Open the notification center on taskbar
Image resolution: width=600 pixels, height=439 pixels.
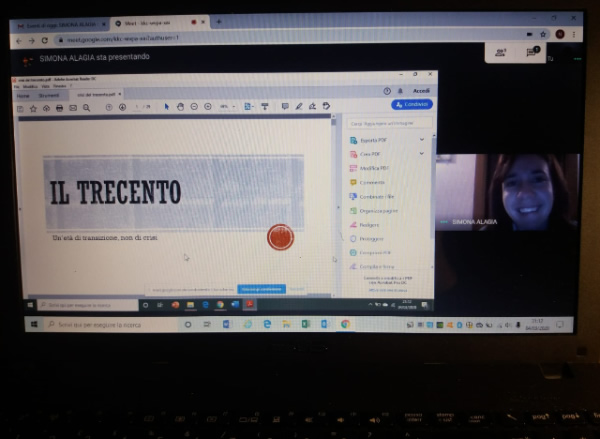click(x=560, y=325)
